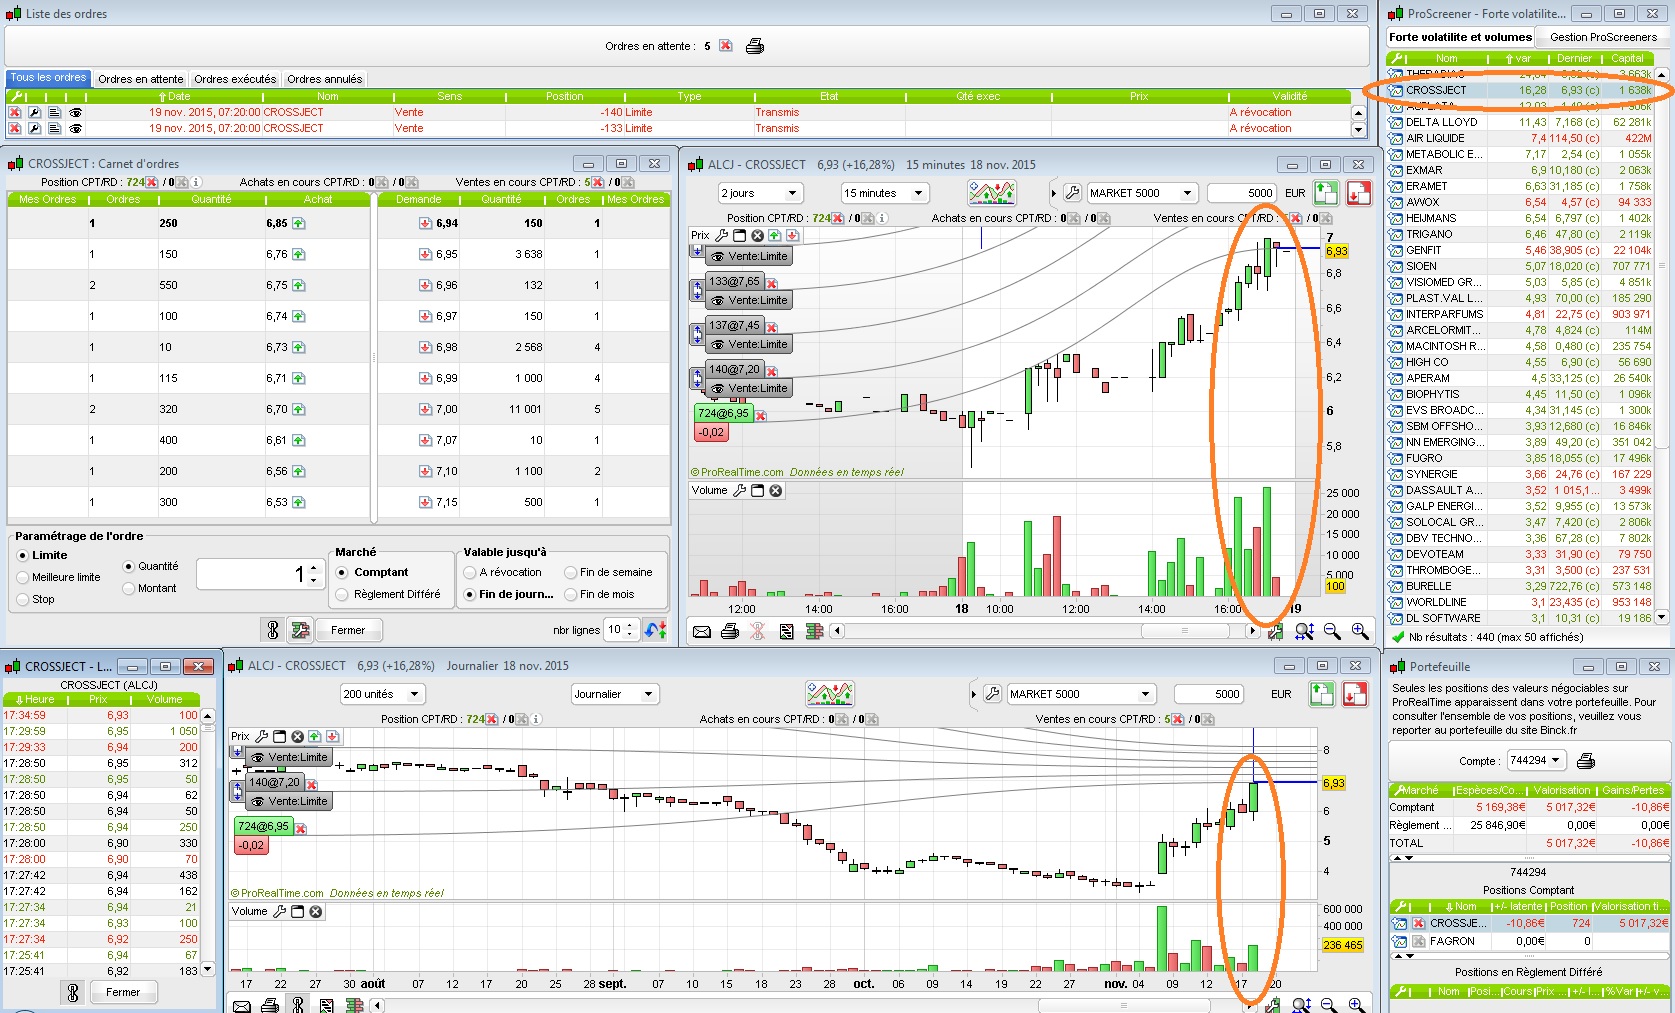
Task: Switch to the 'Ordres annulés' tab
Action: tap(325, 79)
